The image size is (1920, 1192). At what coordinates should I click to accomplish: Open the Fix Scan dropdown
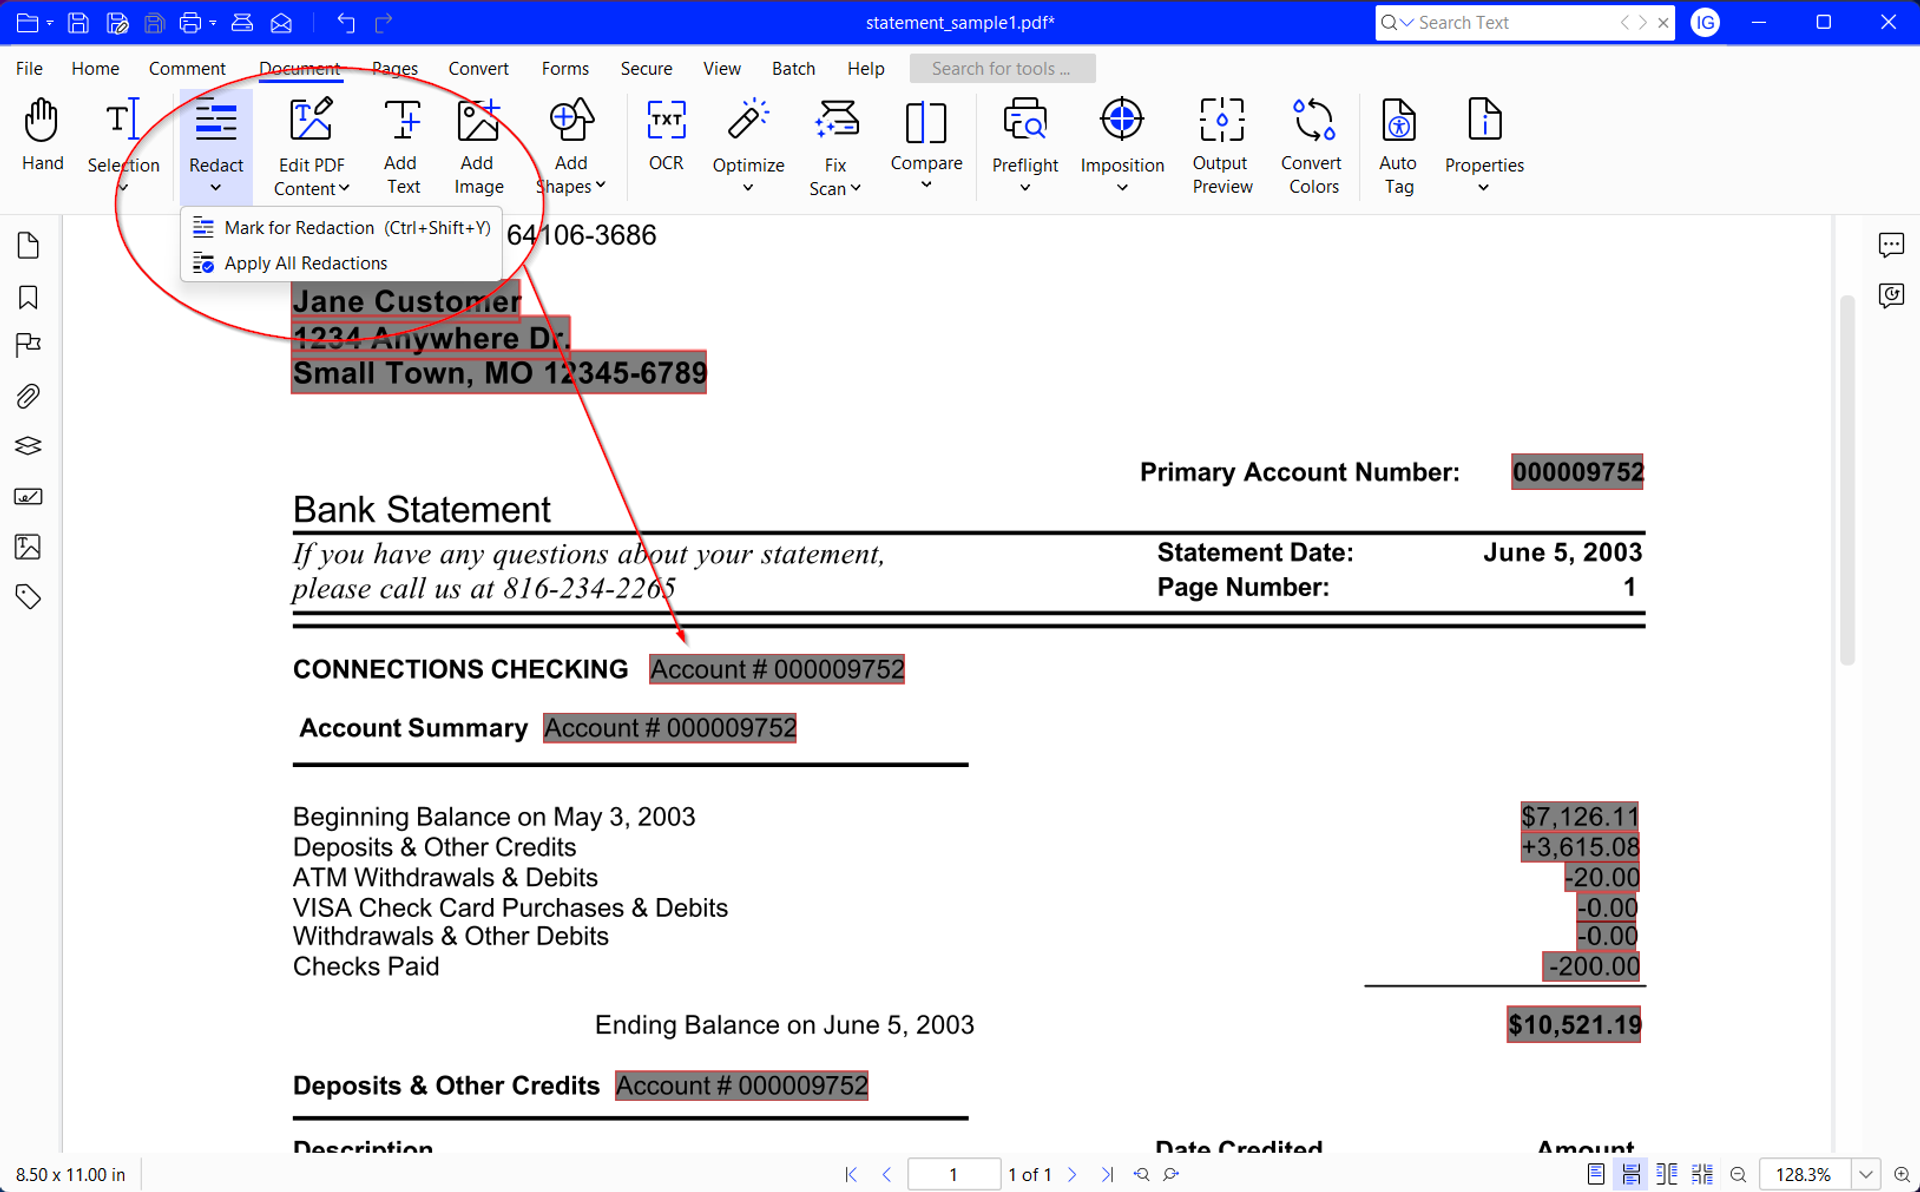pos(856,188)
